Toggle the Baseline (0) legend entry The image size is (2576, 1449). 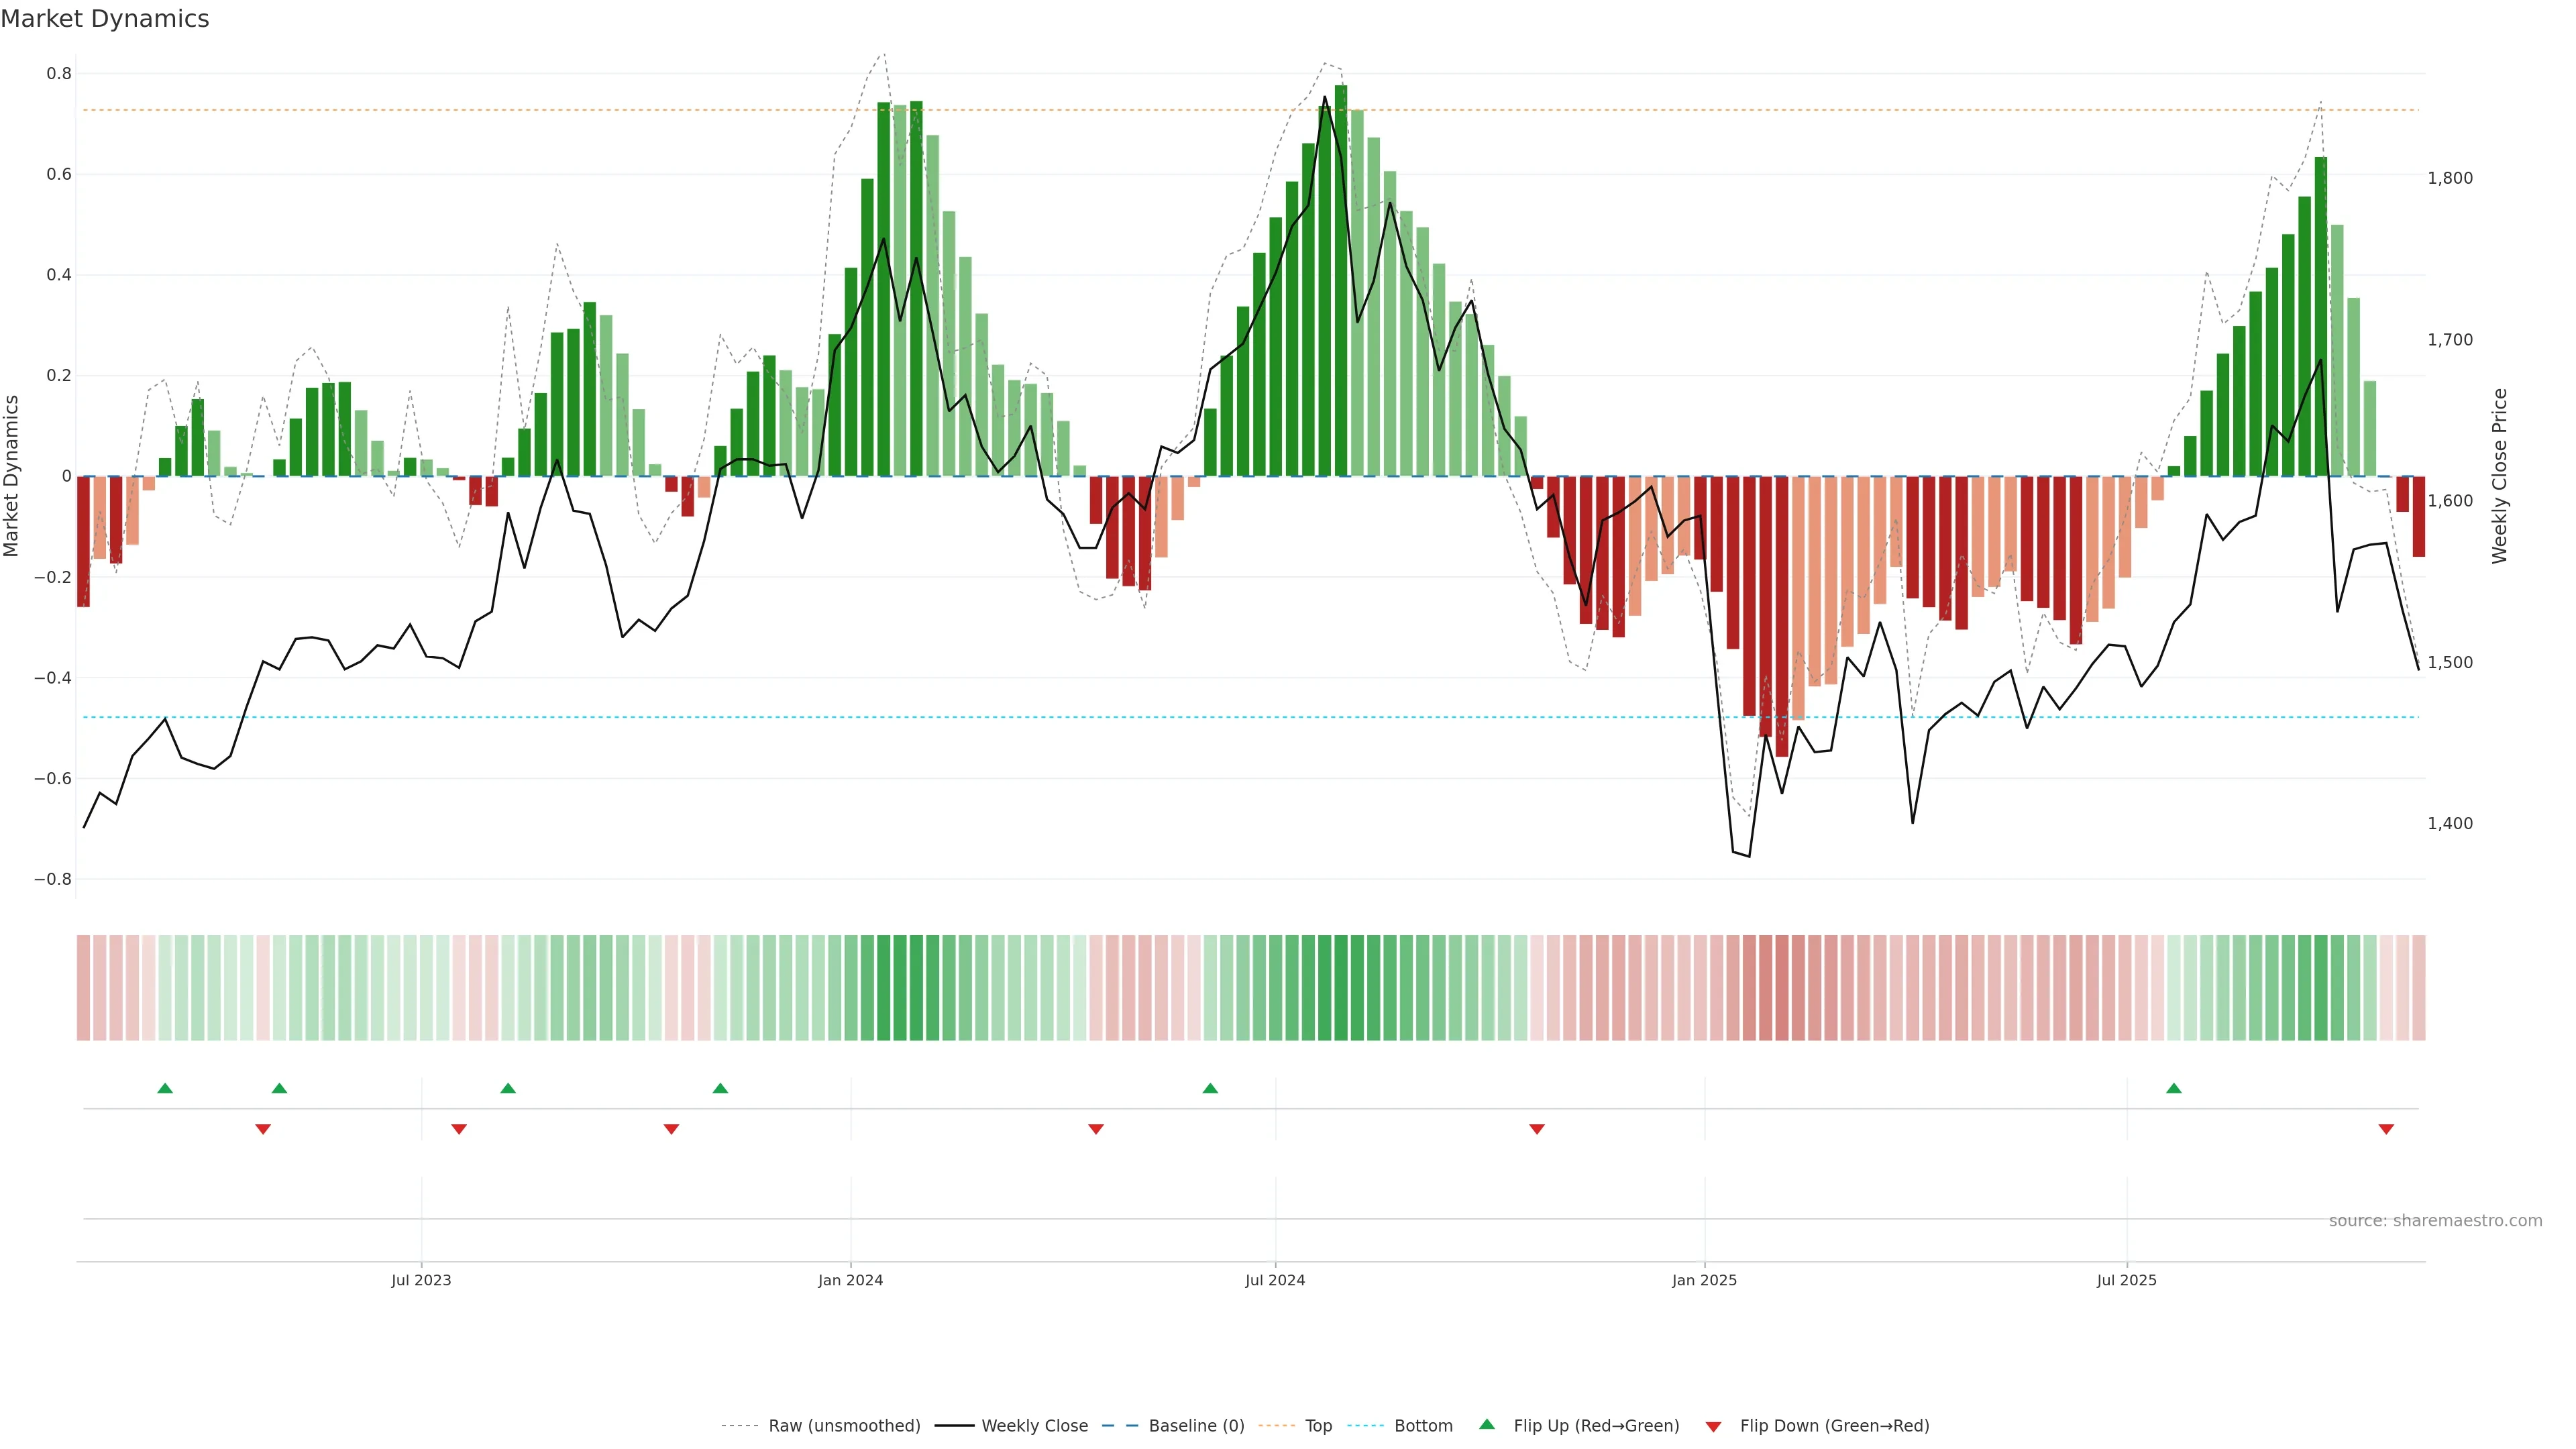pos(1196,1426)
